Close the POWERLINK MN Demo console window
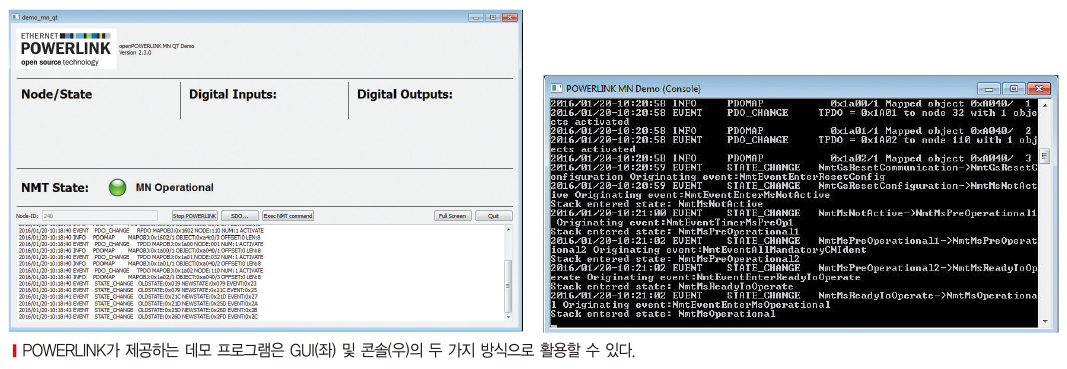 (1038, 89)
